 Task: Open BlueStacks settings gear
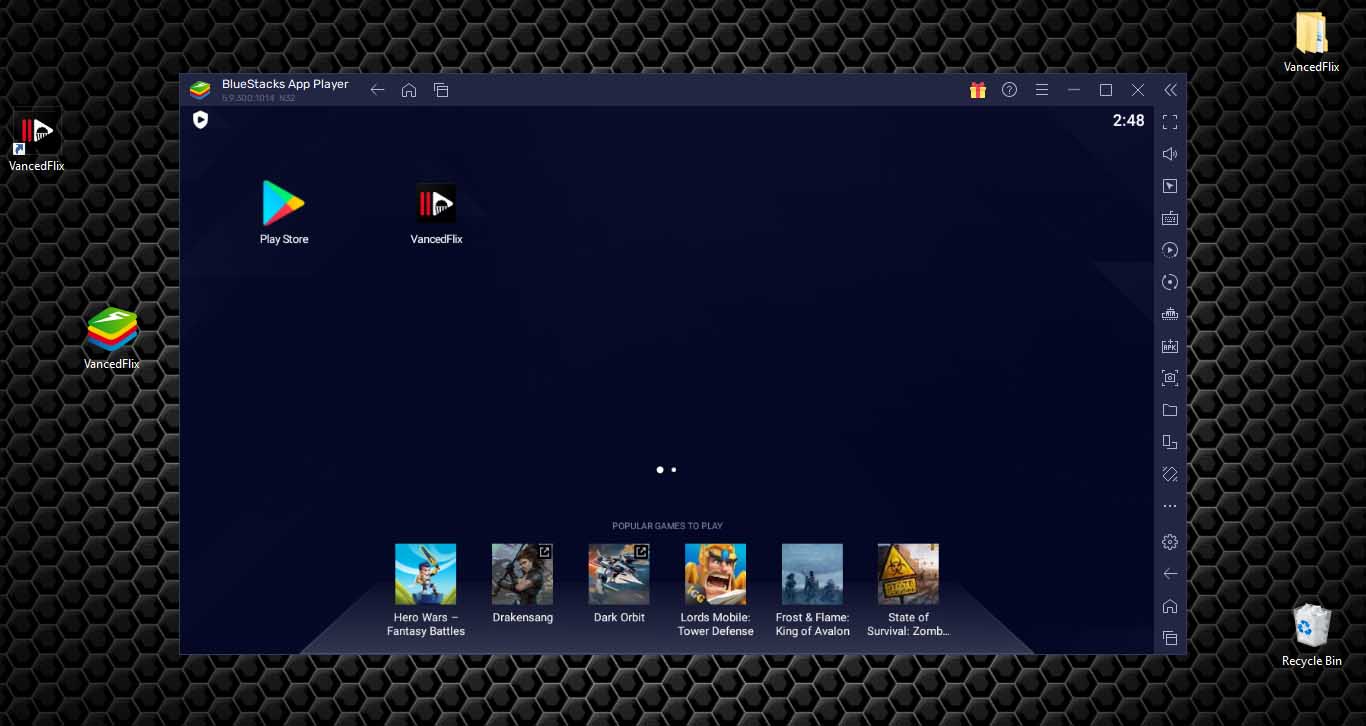click(1170, 542)
